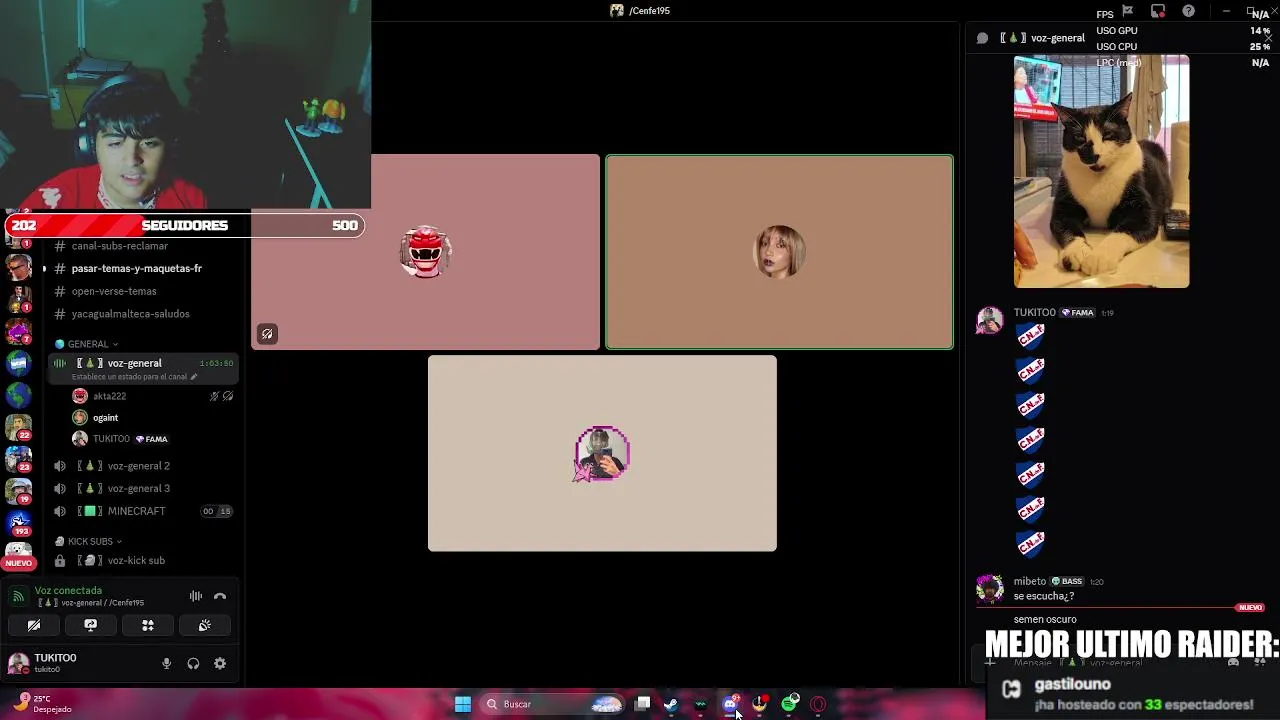Toggle headphone deafen in user panel
The height and width of the screenshot is (720, 1280).
point(193,664)
